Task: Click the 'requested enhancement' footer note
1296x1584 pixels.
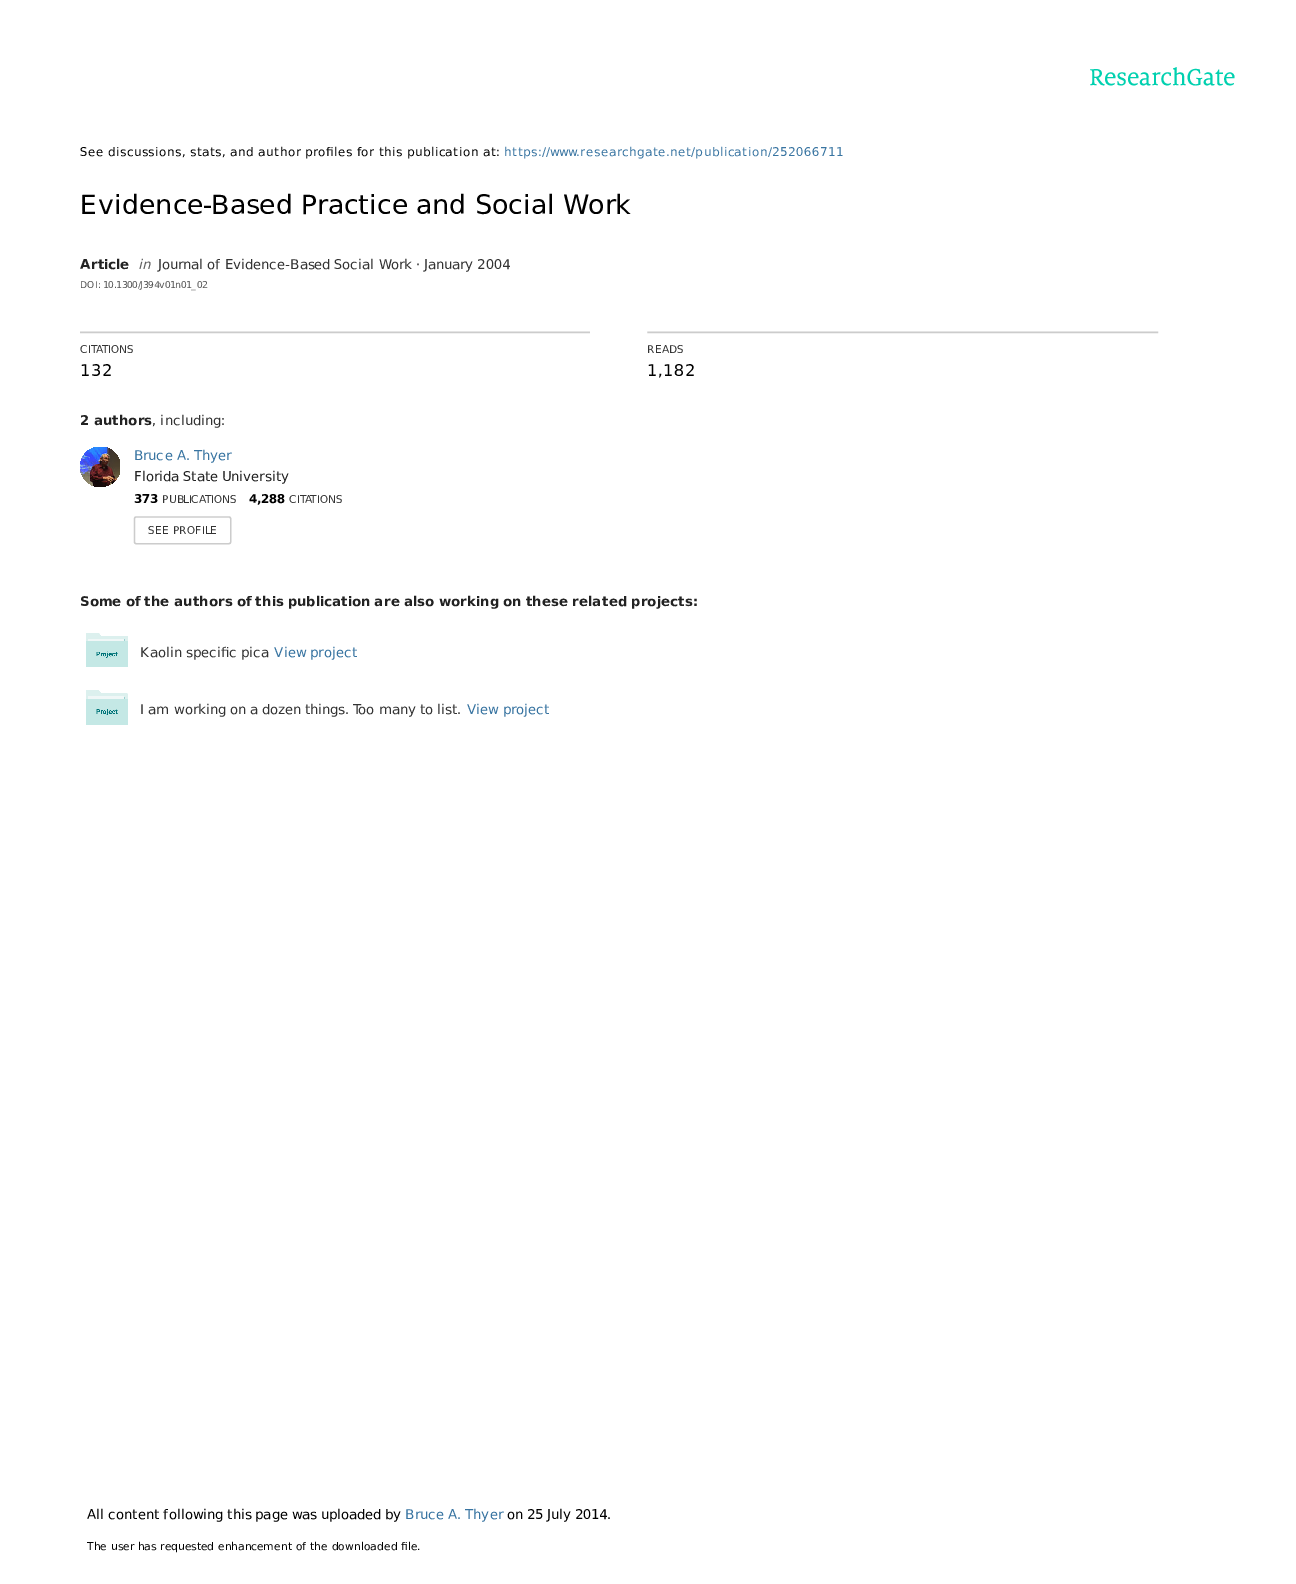Action: [253, 1546]
